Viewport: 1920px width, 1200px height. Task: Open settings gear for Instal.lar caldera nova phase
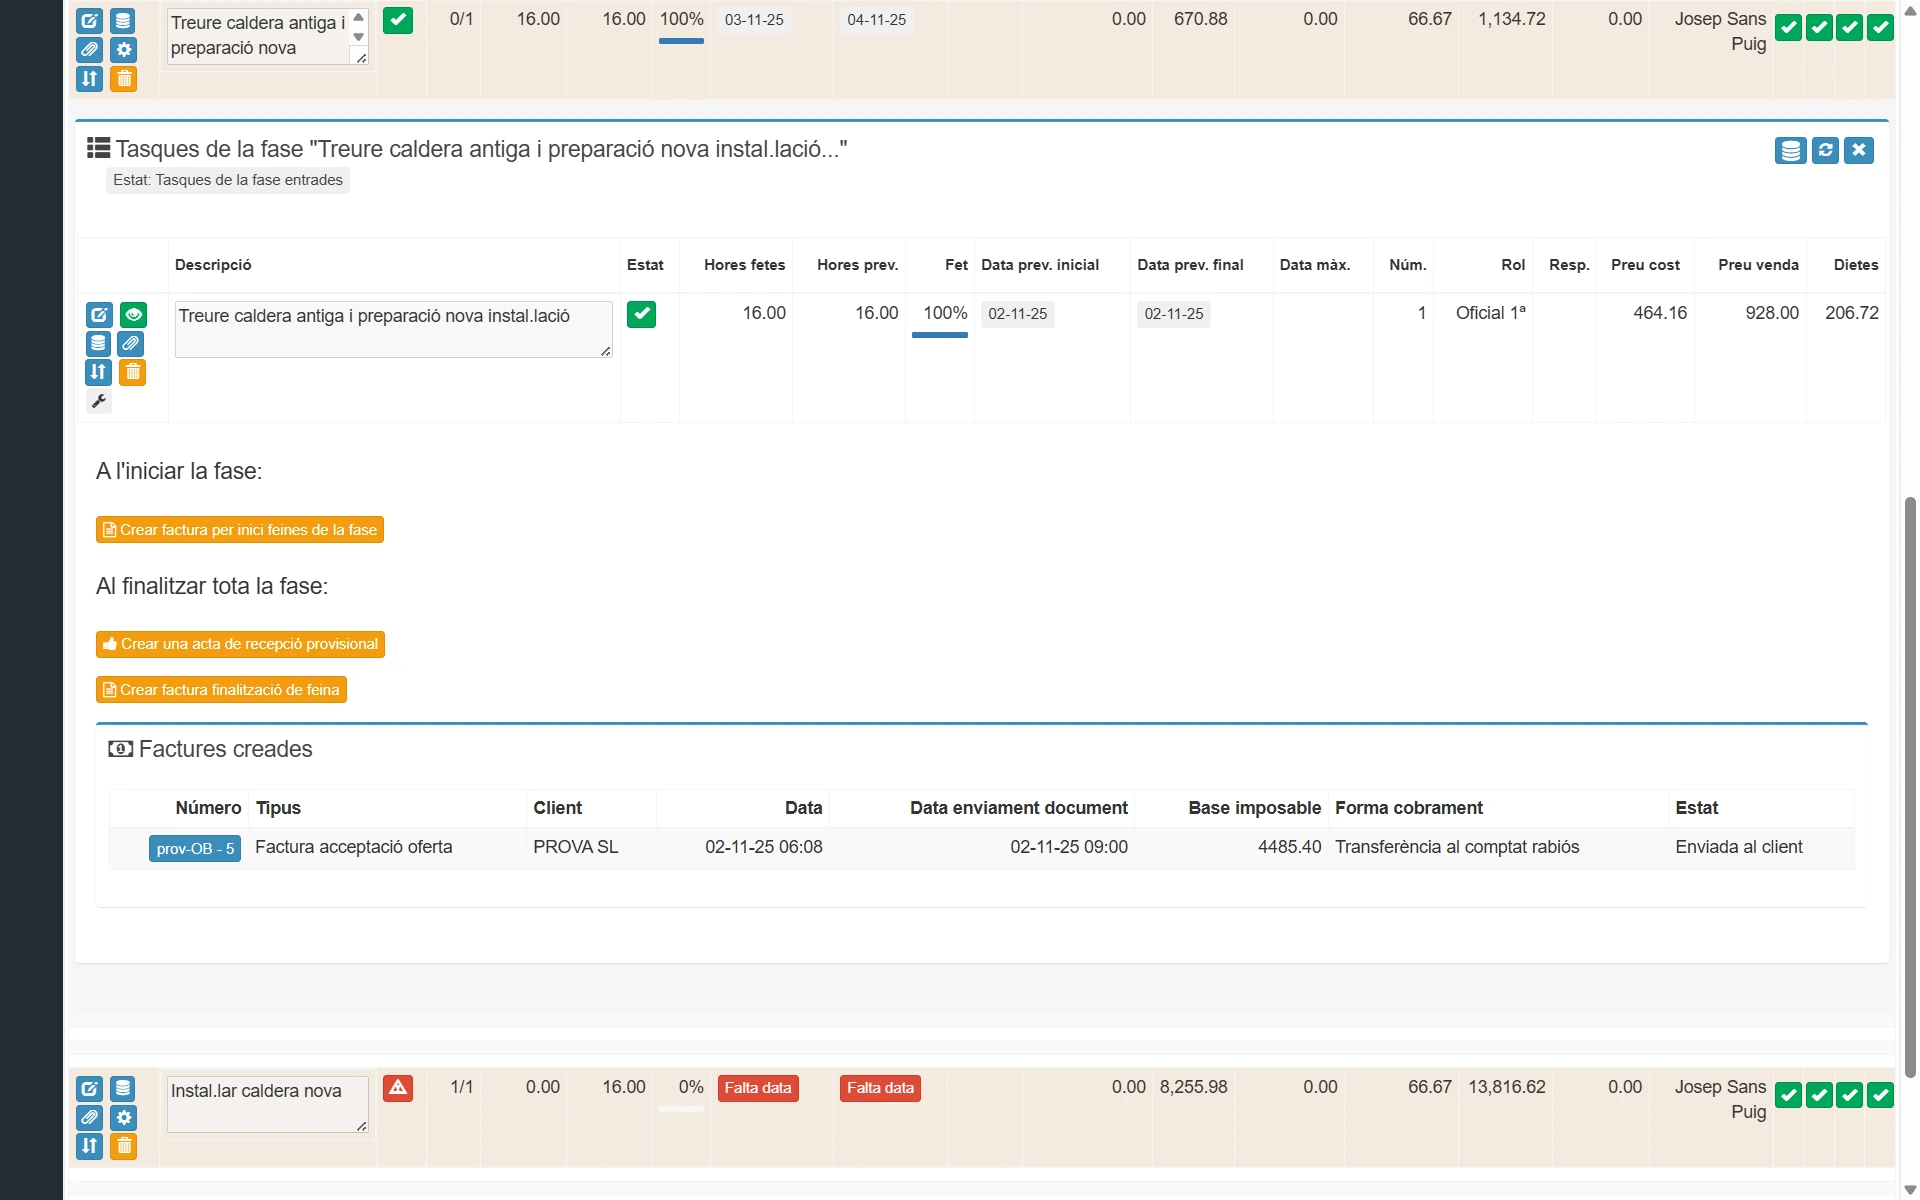tap(123, 1117)
